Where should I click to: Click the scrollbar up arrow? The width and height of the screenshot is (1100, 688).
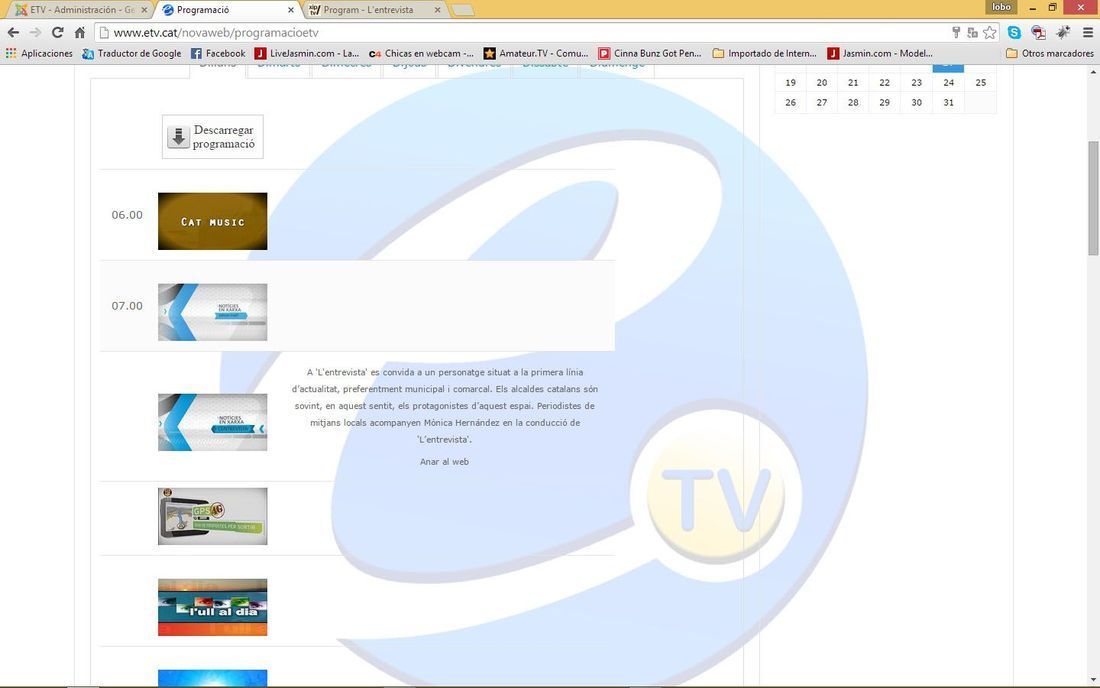point(1094,72)
